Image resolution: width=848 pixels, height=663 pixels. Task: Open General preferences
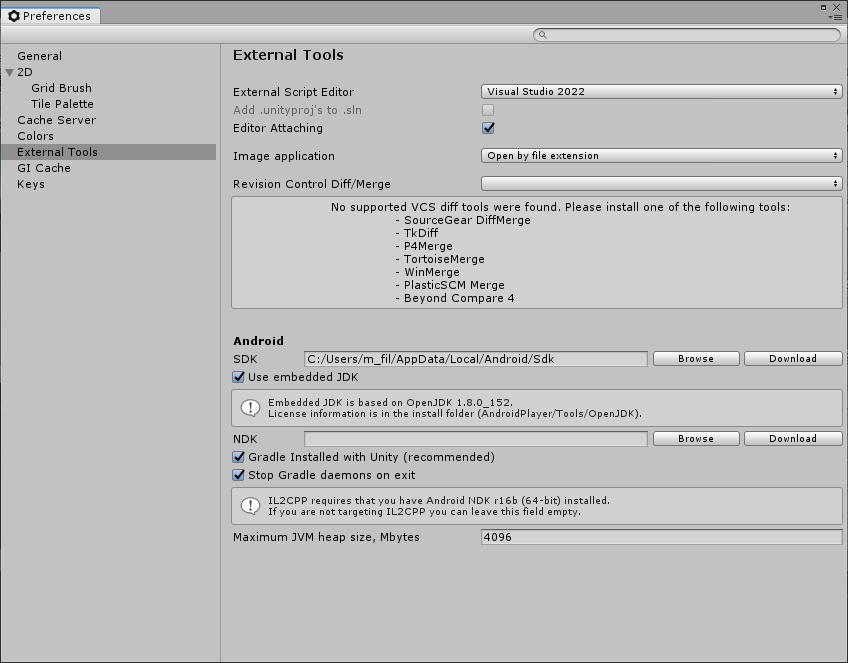click(x=39, y=56)
